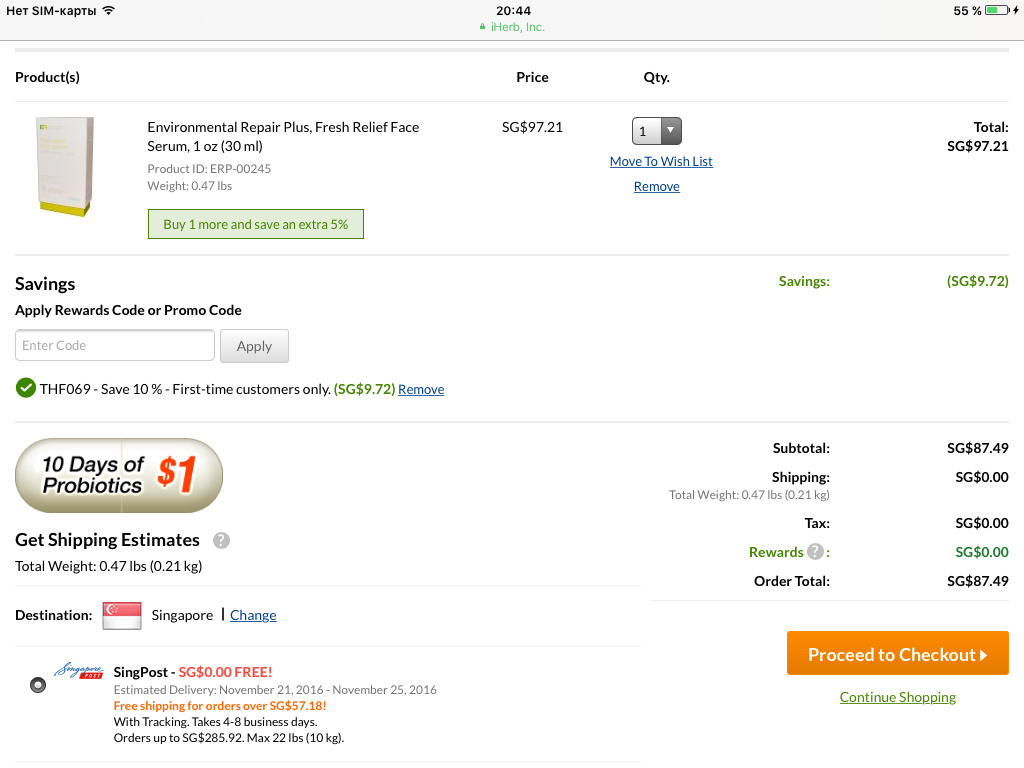Click the green checkmark beside promo THF069
The height and width of the screenshot is (768, 1024).
[x=25, y=387]
